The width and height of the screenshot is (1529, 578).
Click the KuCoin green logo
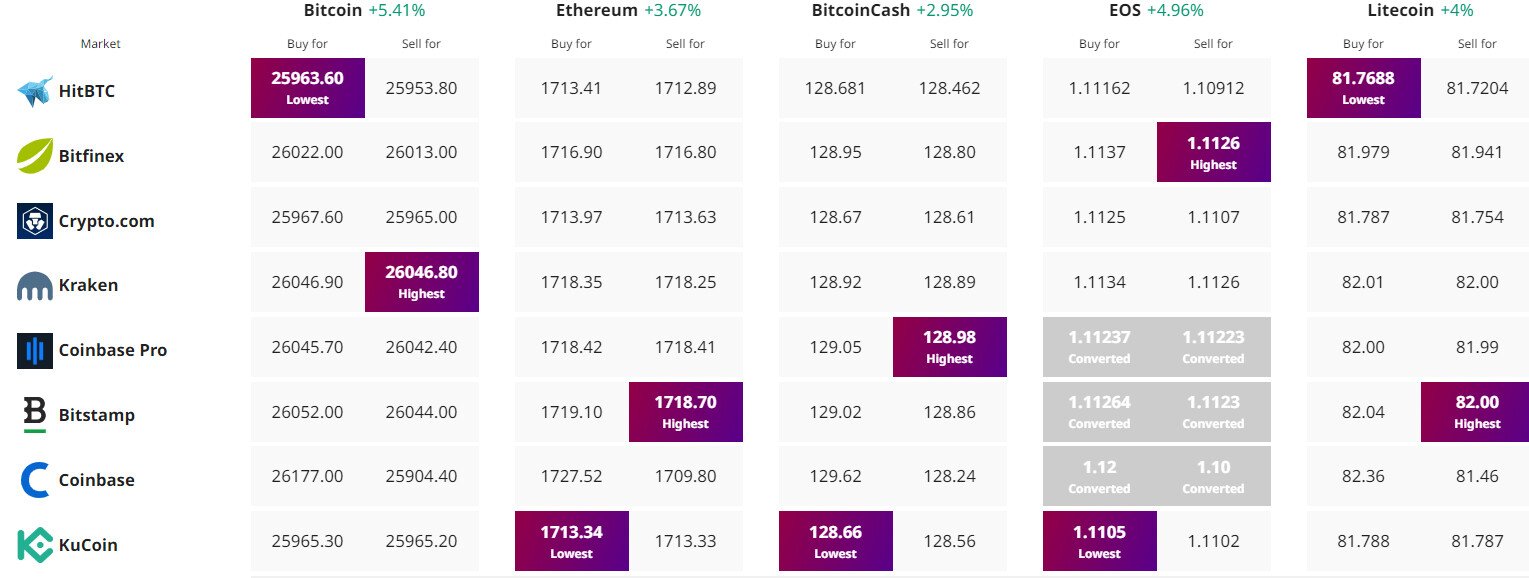coord(35,545)
